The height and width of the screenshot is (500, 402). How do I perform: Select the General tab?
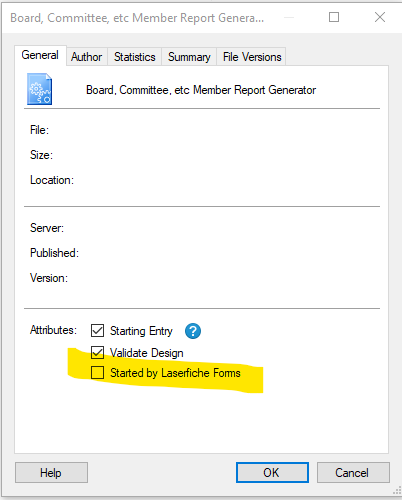click(40, 55)
